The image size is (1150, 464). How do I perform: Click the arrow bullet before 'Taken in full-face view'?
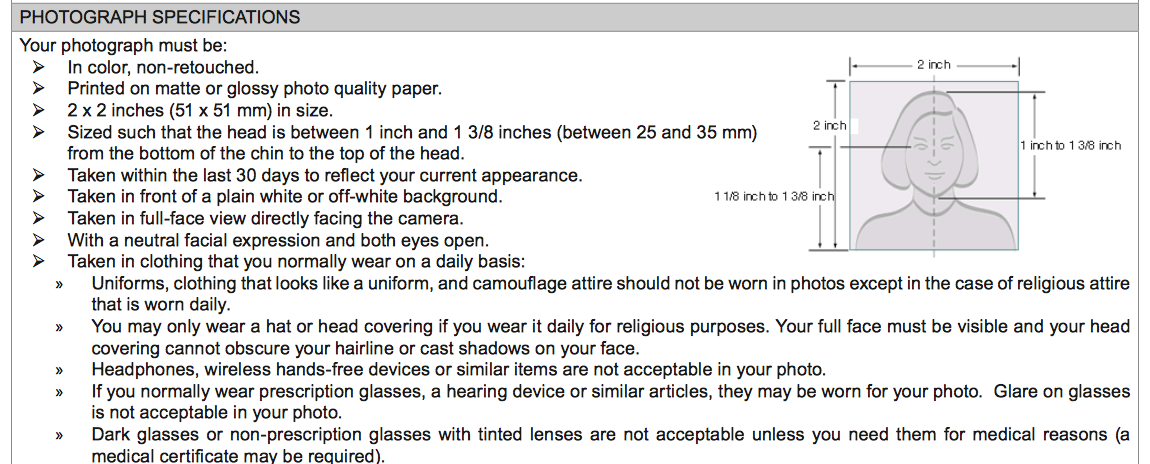click(39, 219)
